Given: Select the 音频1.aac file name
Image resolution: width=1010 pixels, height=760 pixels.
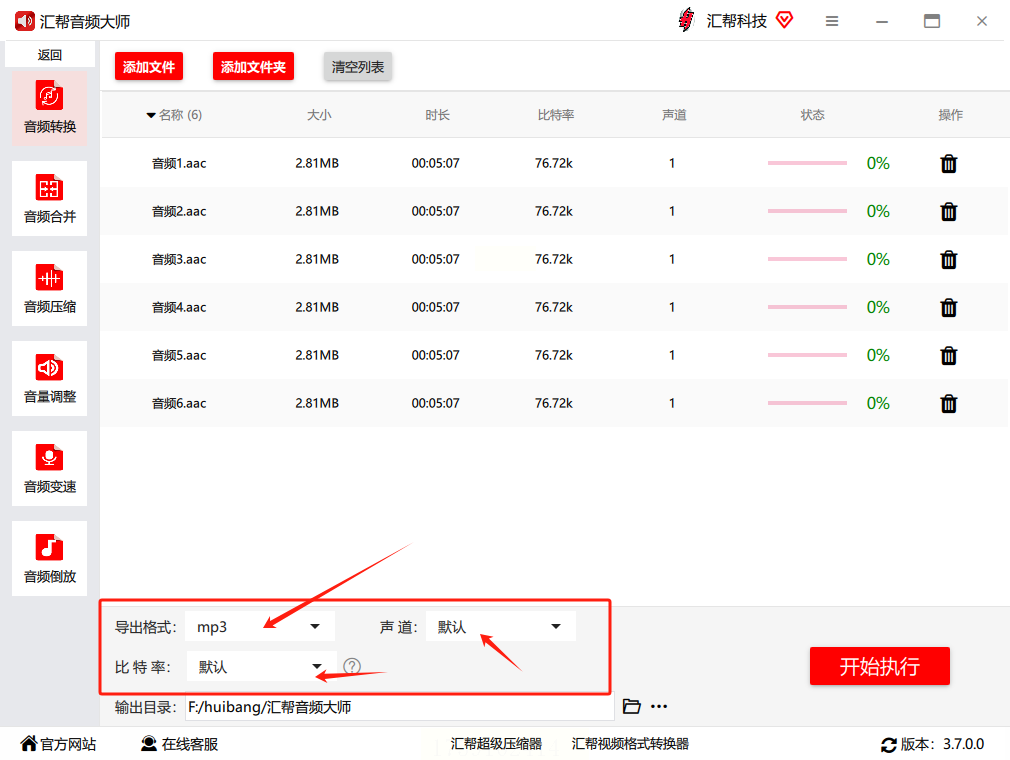Looking at the screenshot, I should click(x=179, y=164).
